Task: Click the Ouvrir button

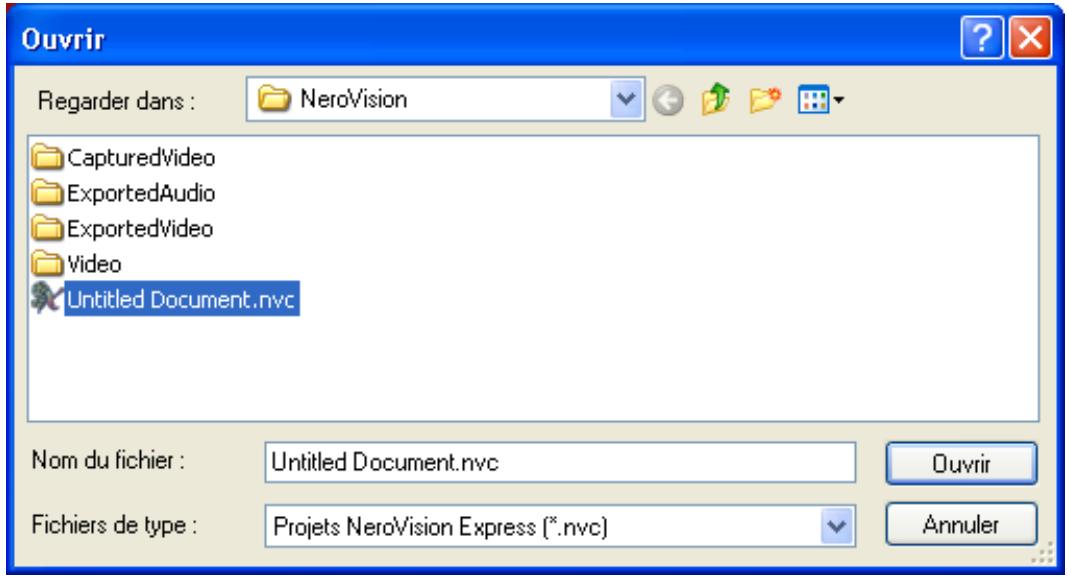Action: (x=961, y=464)
